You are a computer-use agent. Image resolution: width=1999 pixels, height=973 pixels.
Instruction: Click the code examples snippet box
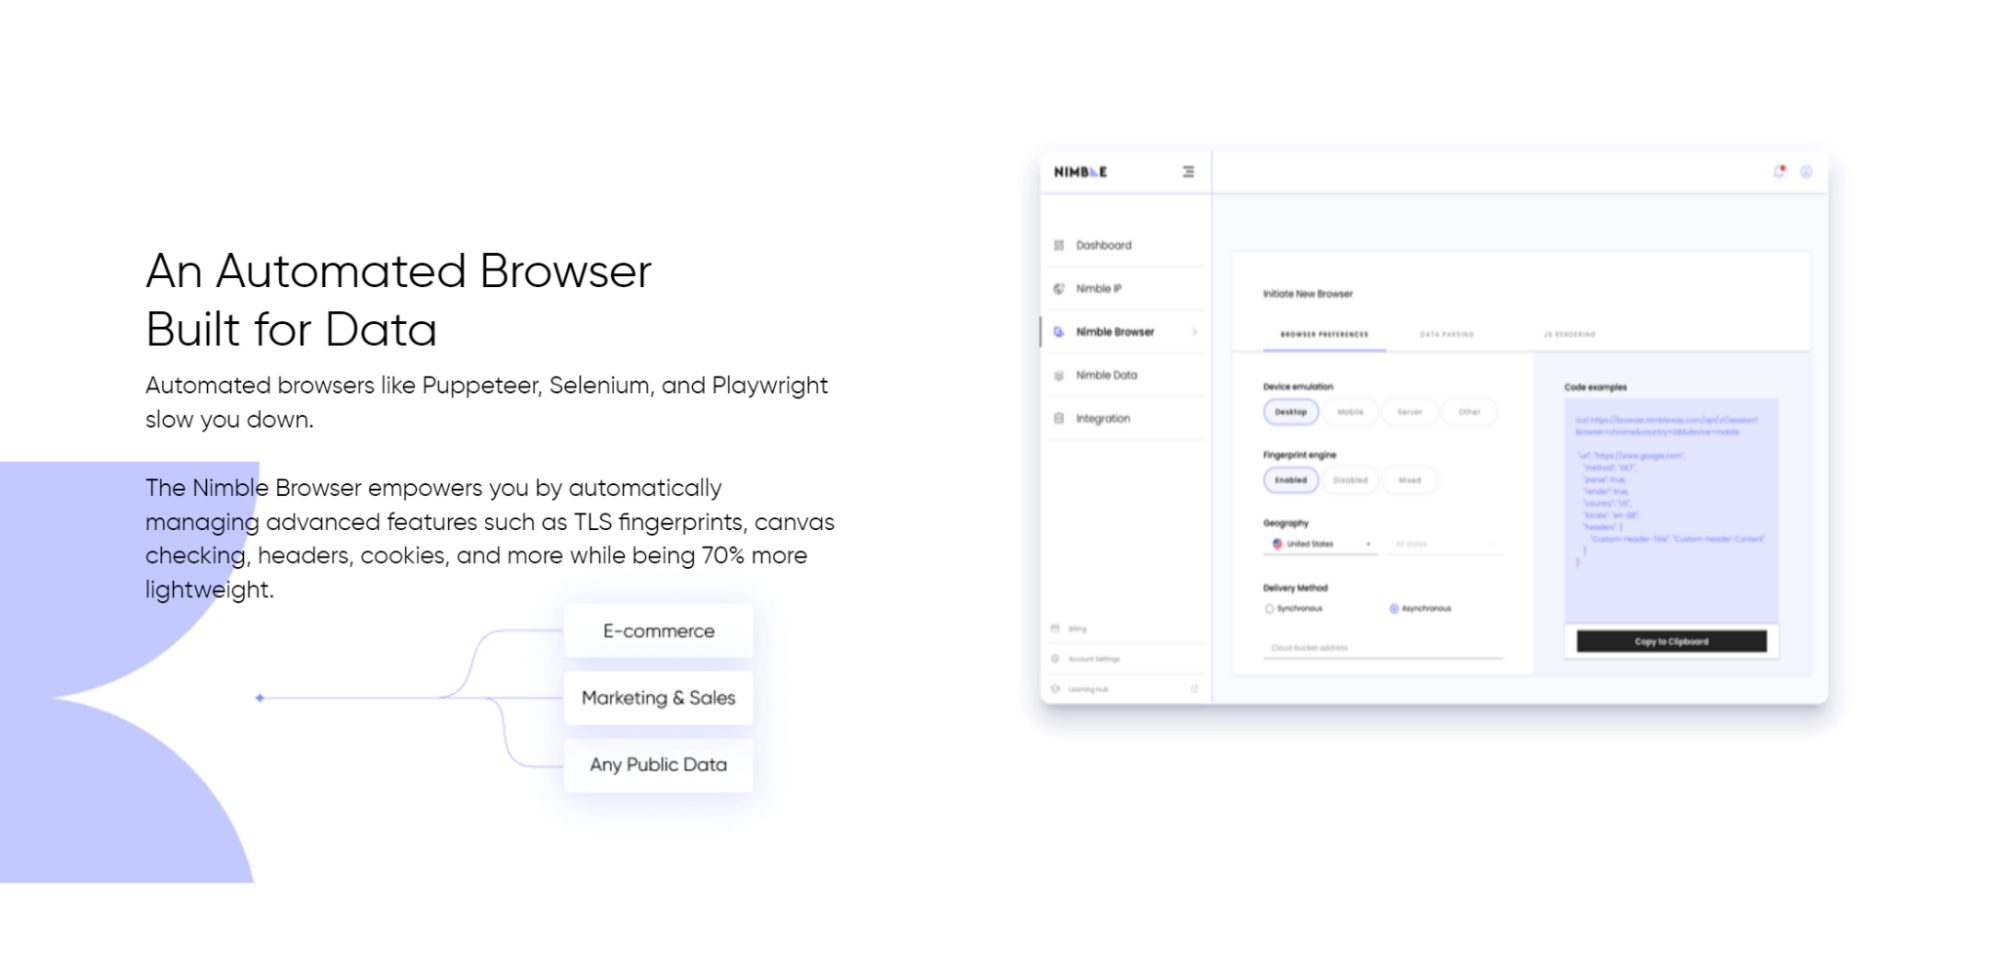pyautogui.click(x=1671, y=511)
